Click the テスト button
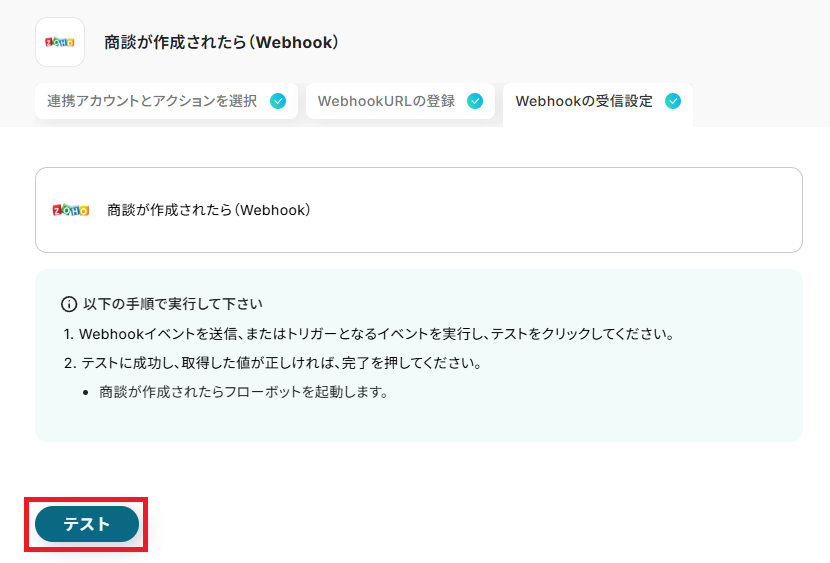 (87, 524)
